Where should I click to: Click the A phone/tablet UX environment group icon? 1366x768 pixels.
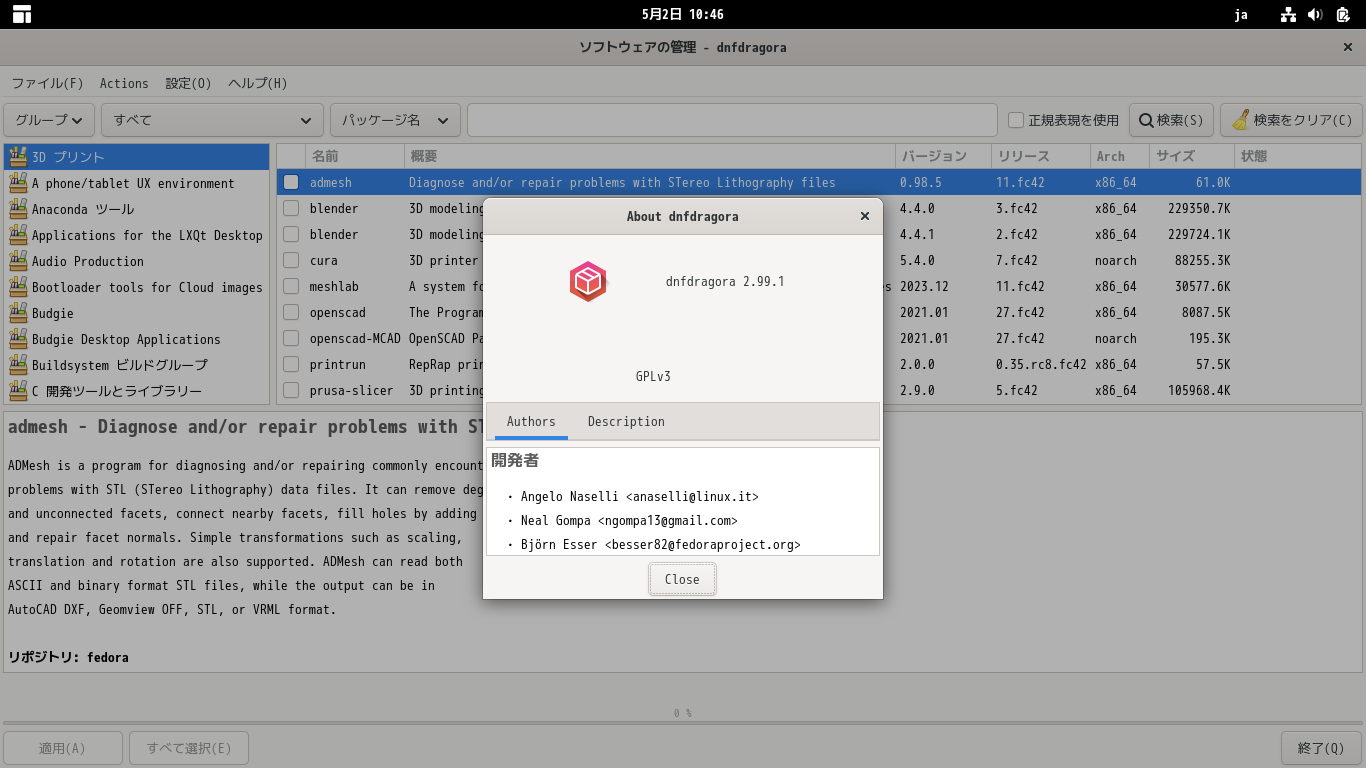point(17,182)
